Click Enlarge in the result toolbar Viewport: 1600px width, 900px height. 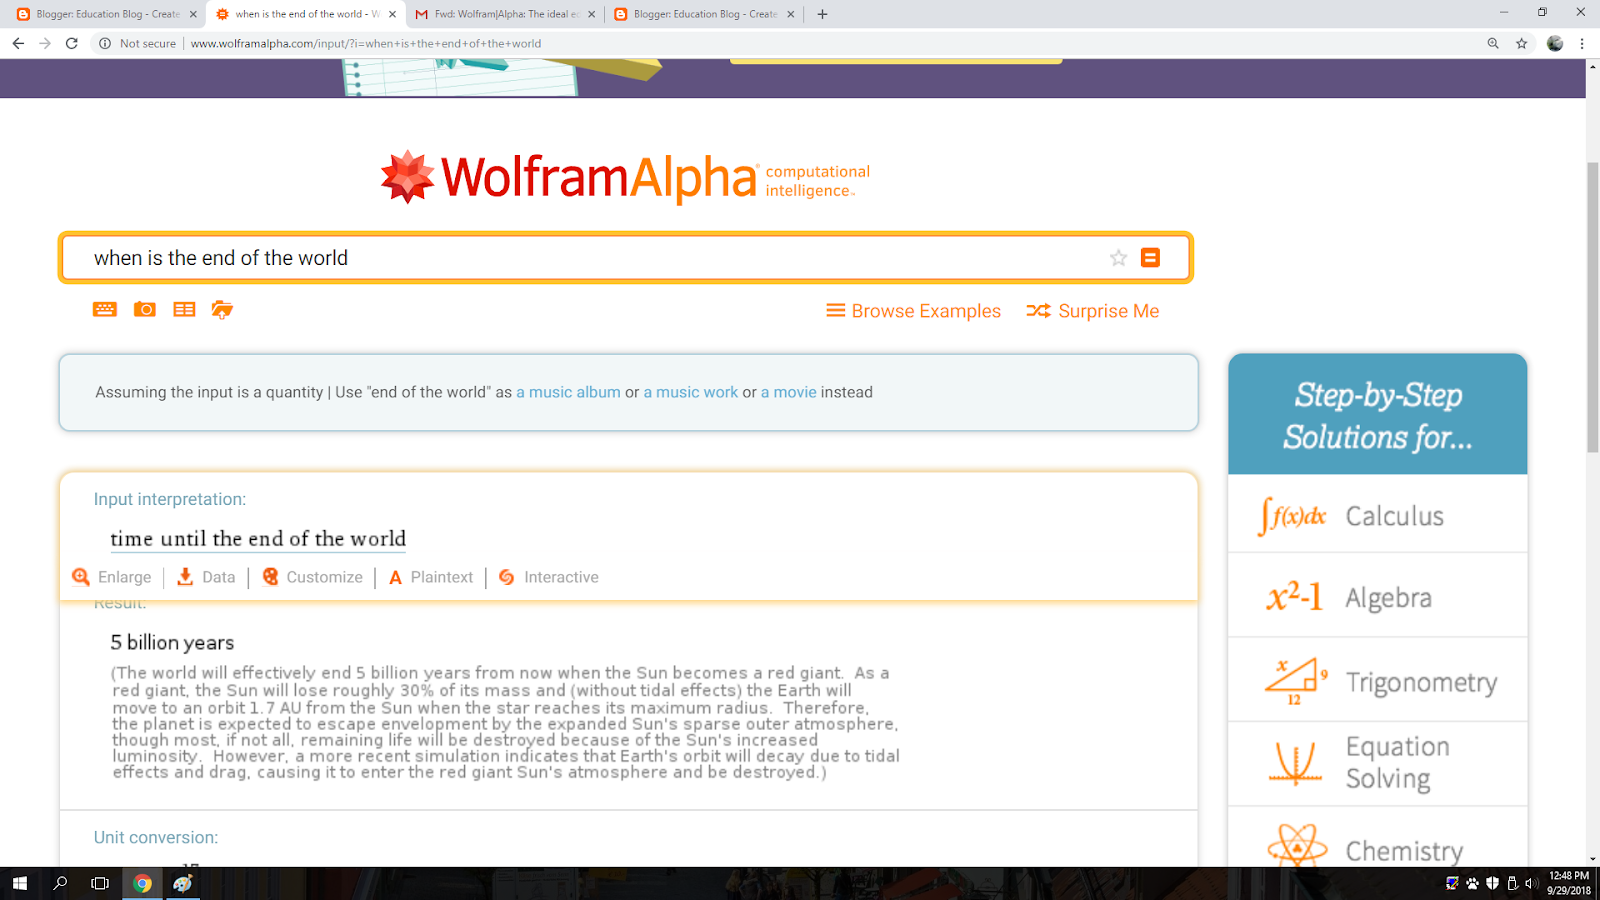(112, 577)
